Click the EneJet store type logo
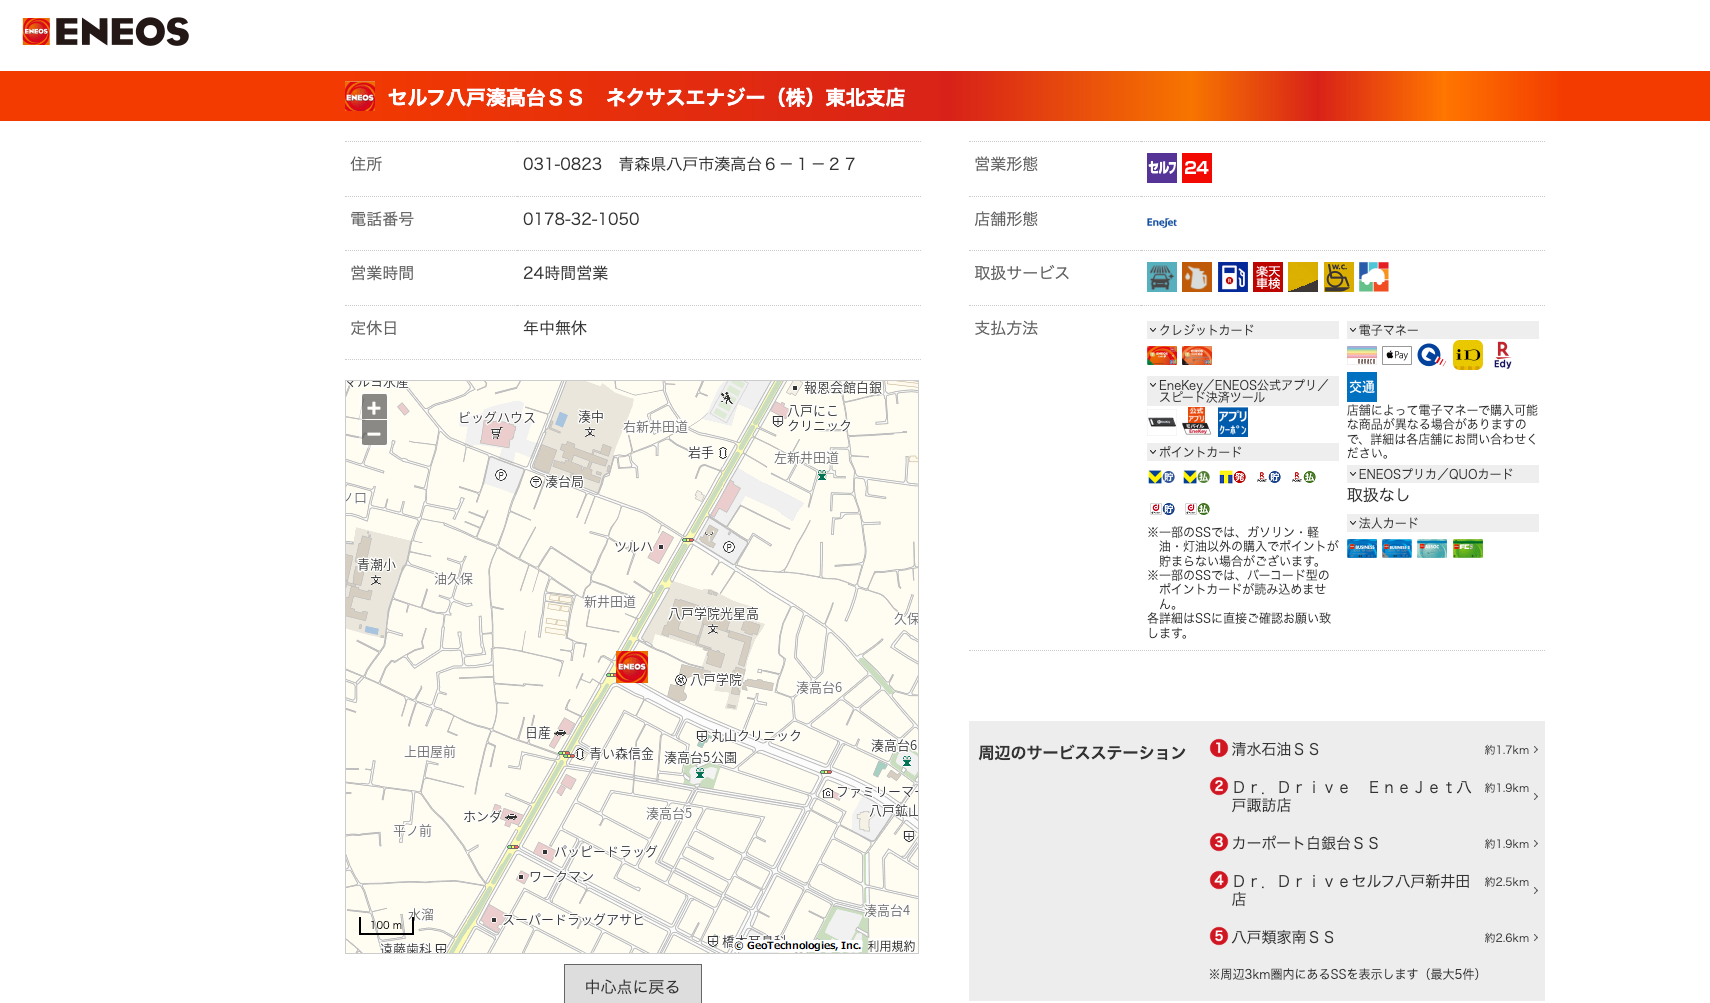Viewport: 1710px width, 1003px height. [x=1162, y=222]
